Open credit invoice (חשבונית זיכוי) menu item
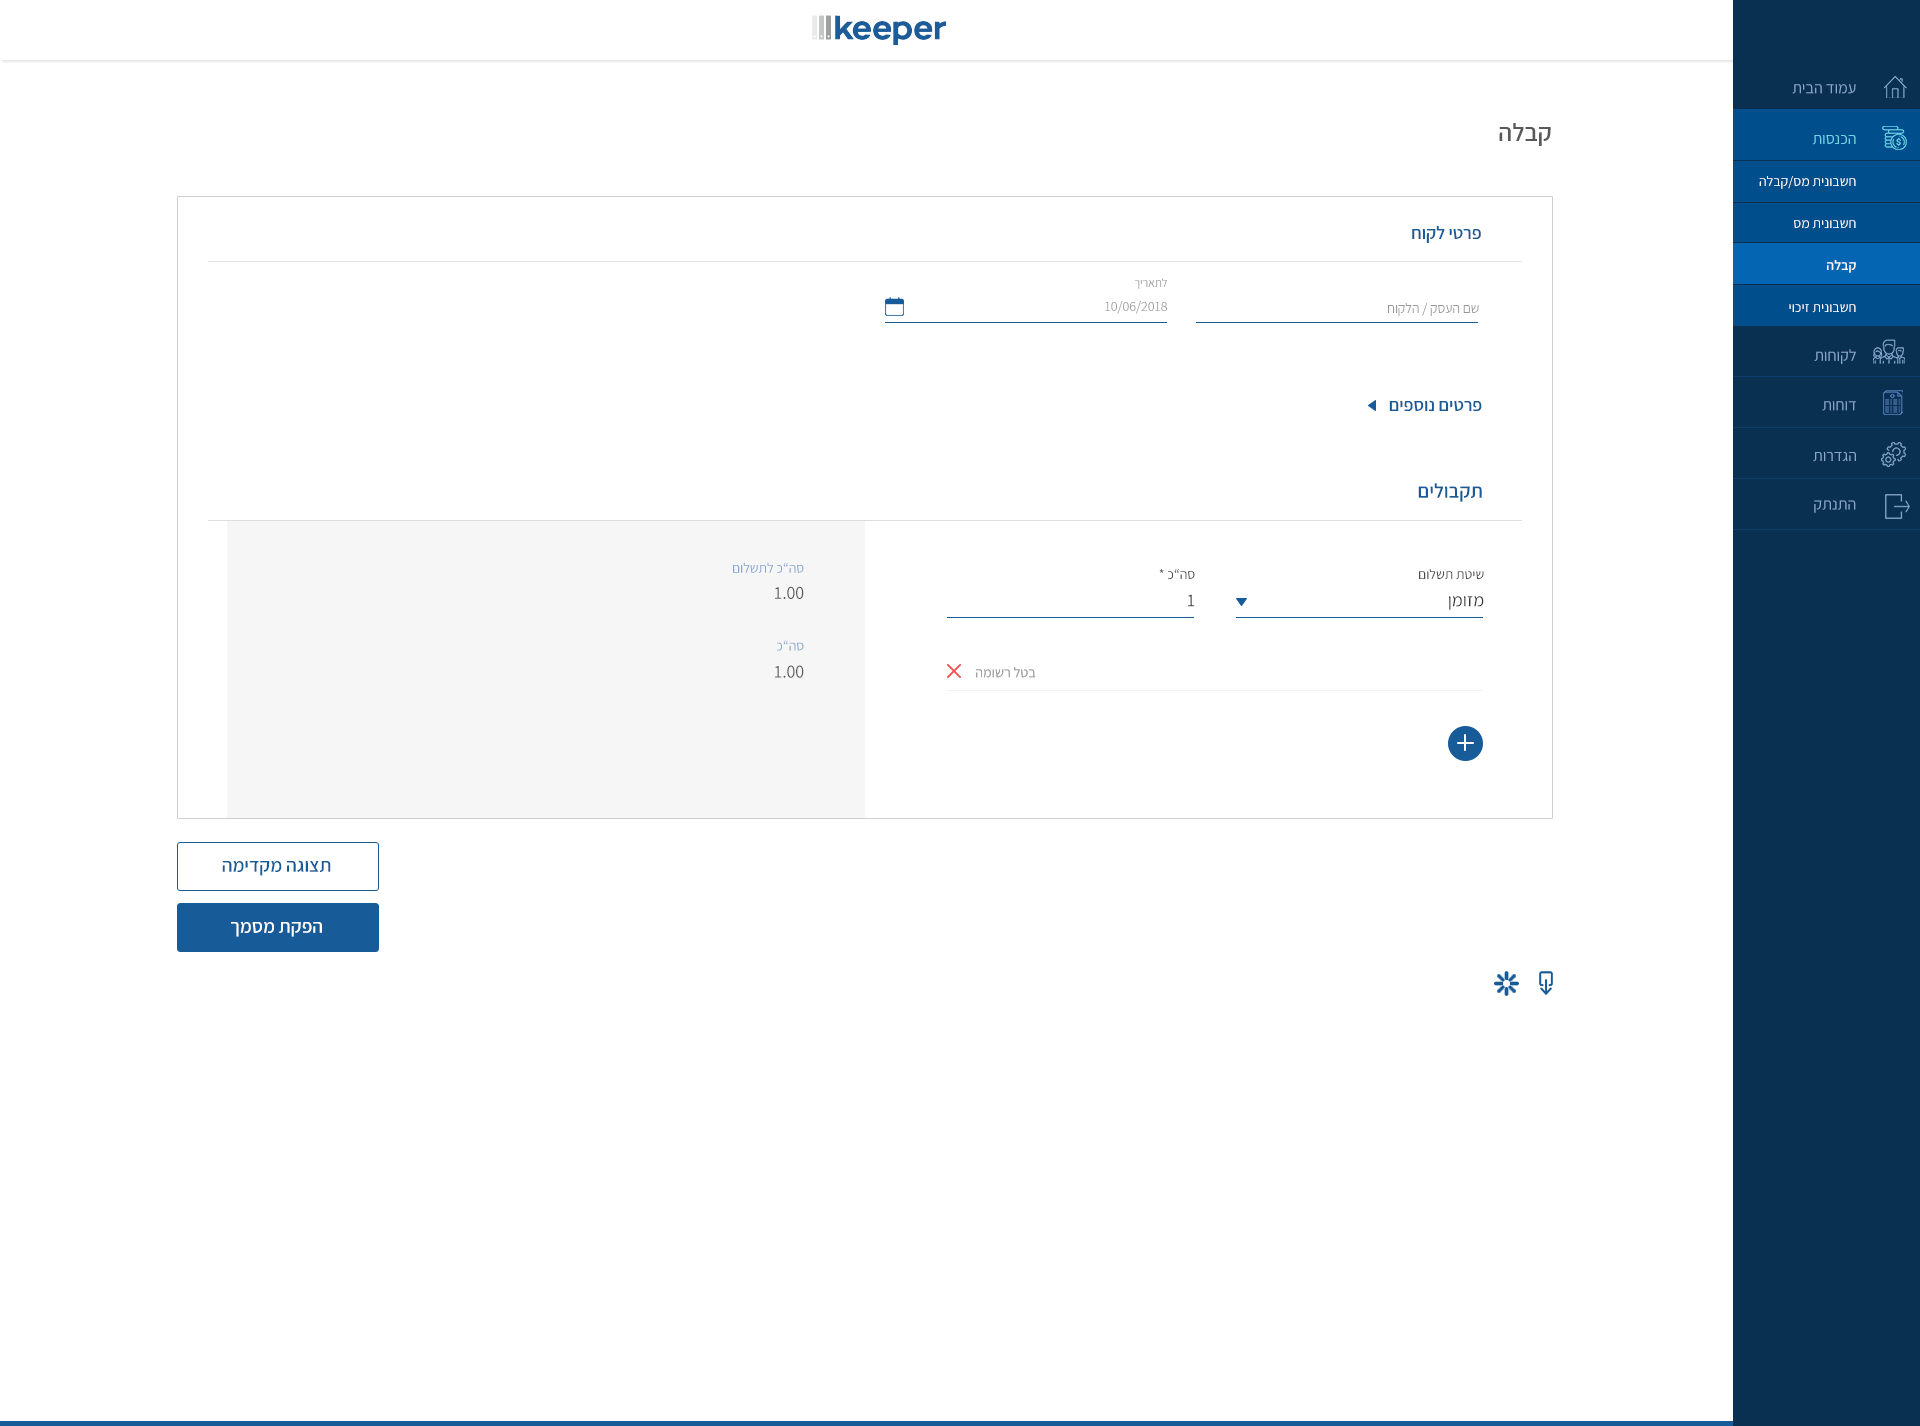This screenshot has width=1920, height=1426. 1822,307
